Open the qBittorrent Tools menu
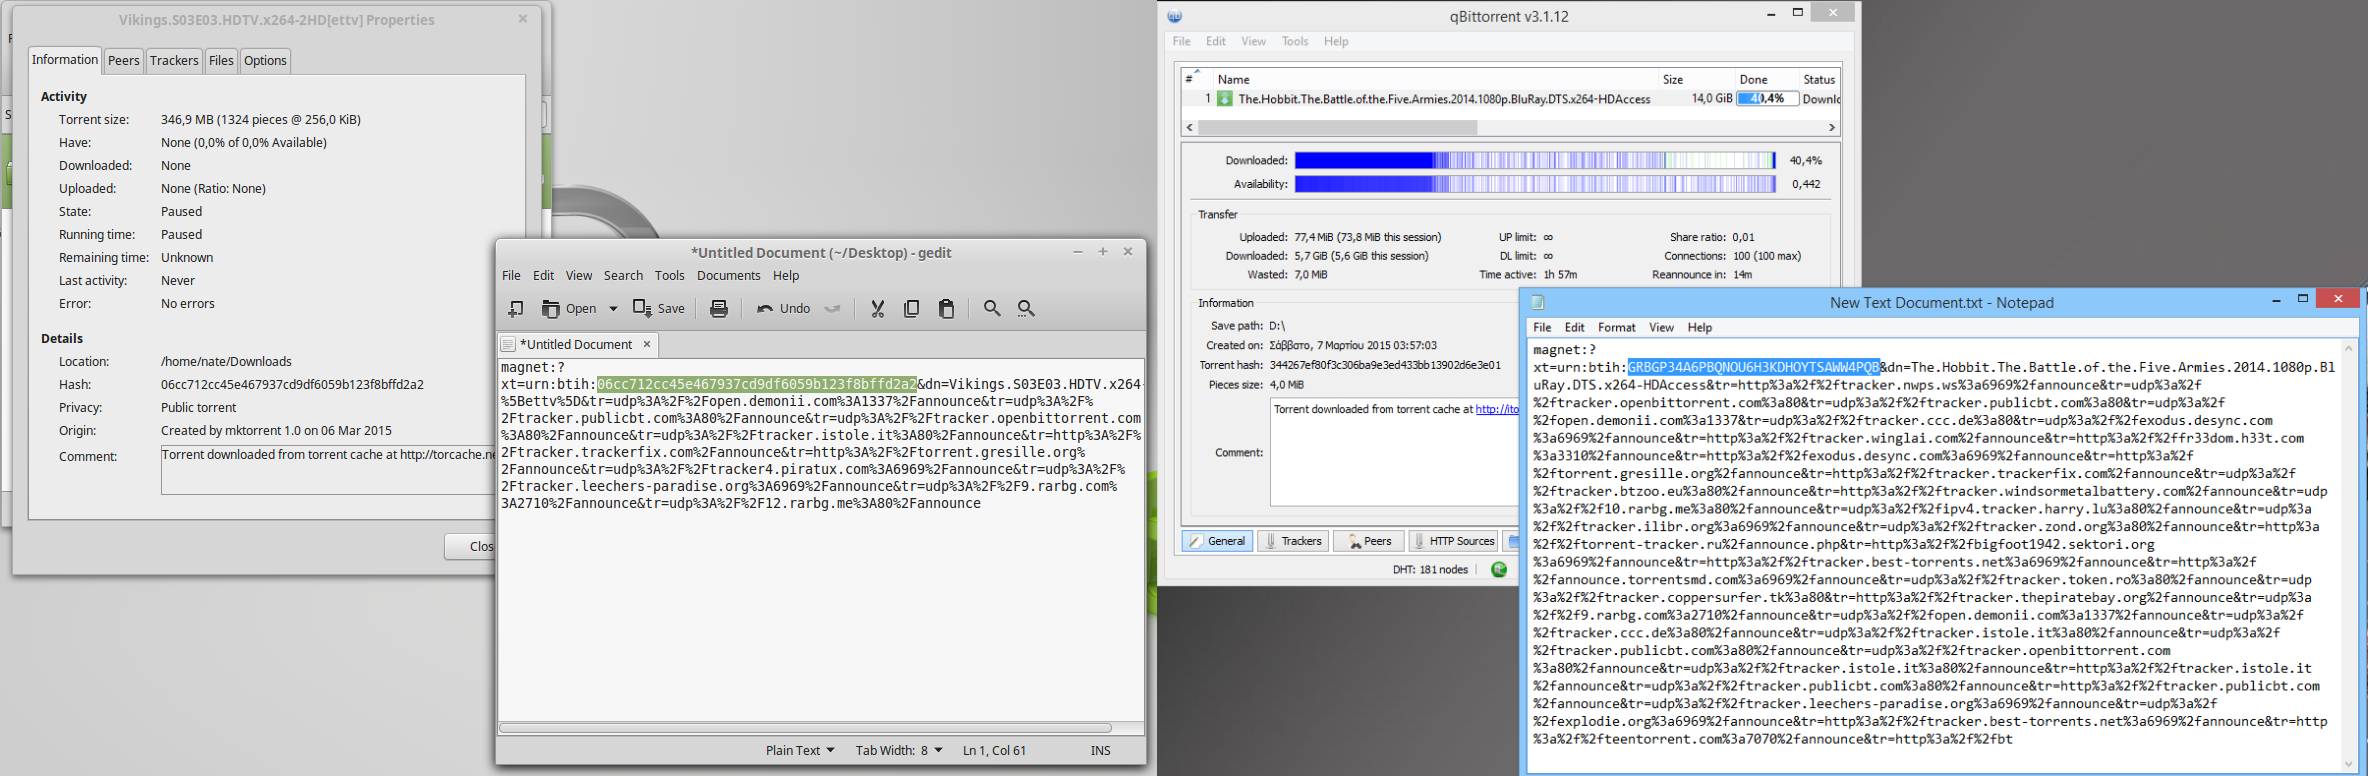2368x776 pixels. (1295, 41)
